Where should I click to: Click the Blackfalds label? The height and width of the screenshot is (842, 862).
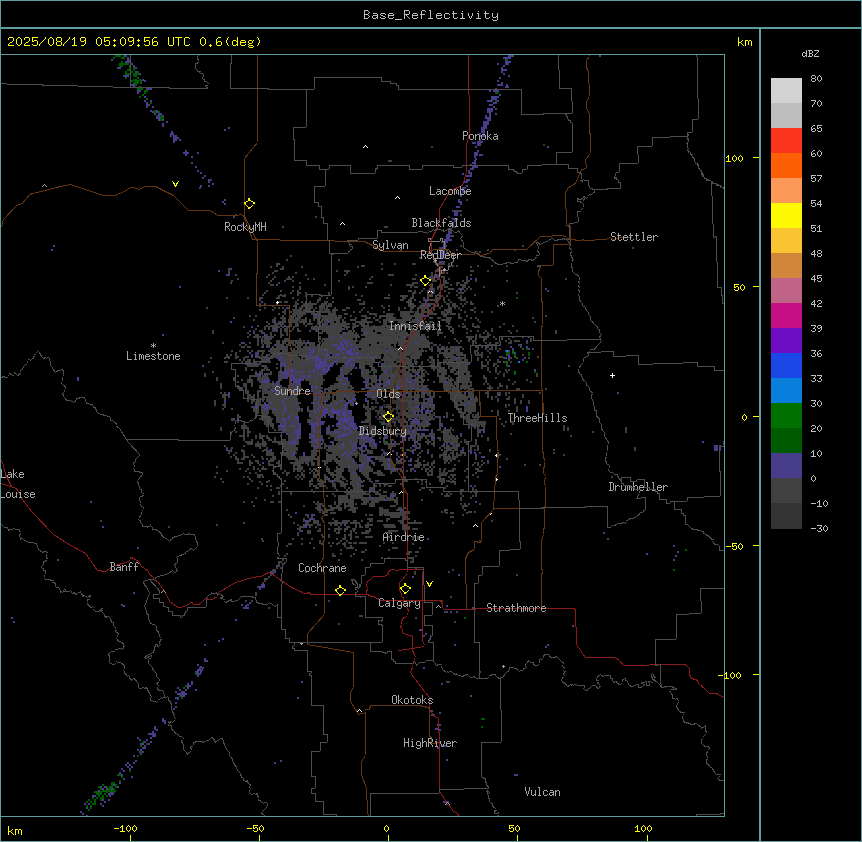pyautogui.click(x=441, y=223)
